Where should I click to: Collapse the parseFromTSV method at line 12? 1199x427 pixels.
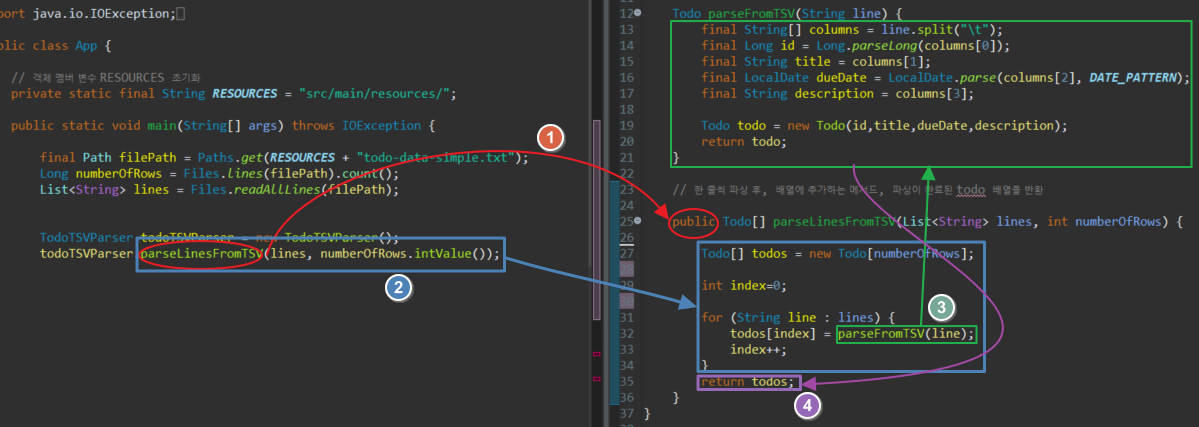[638, 13]
